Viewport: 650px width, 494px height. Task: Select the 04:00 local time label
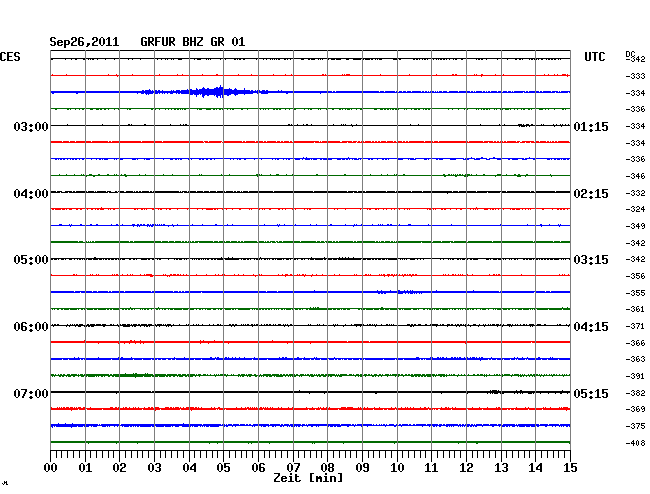(31, 194)
